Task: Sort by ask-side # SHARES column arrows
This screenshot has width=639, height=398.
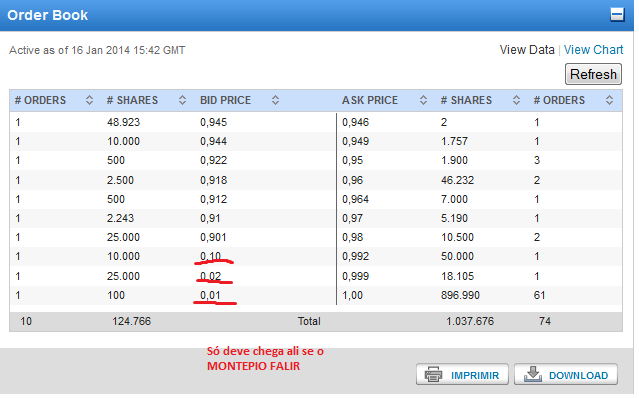Action: point(516,100)
